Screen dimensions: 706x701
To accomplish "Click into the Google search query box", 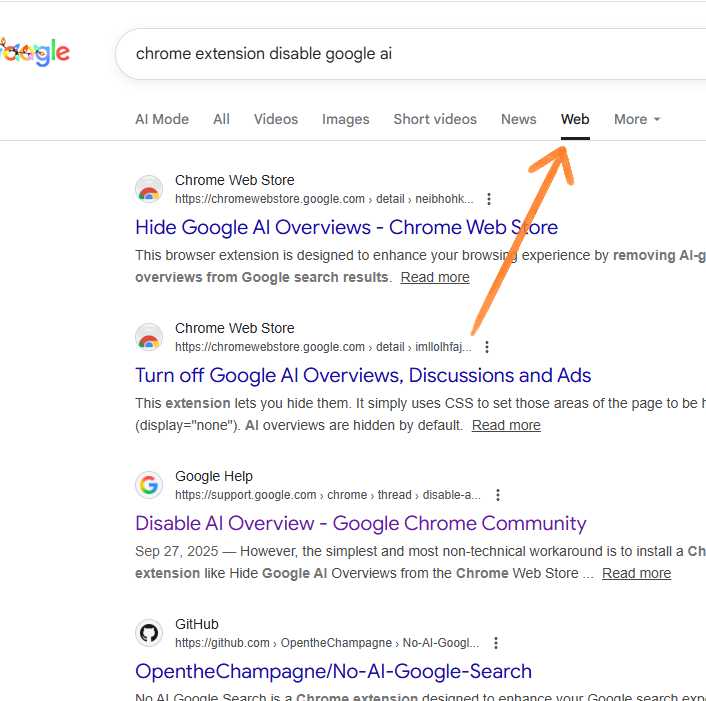I will [411, 54].
